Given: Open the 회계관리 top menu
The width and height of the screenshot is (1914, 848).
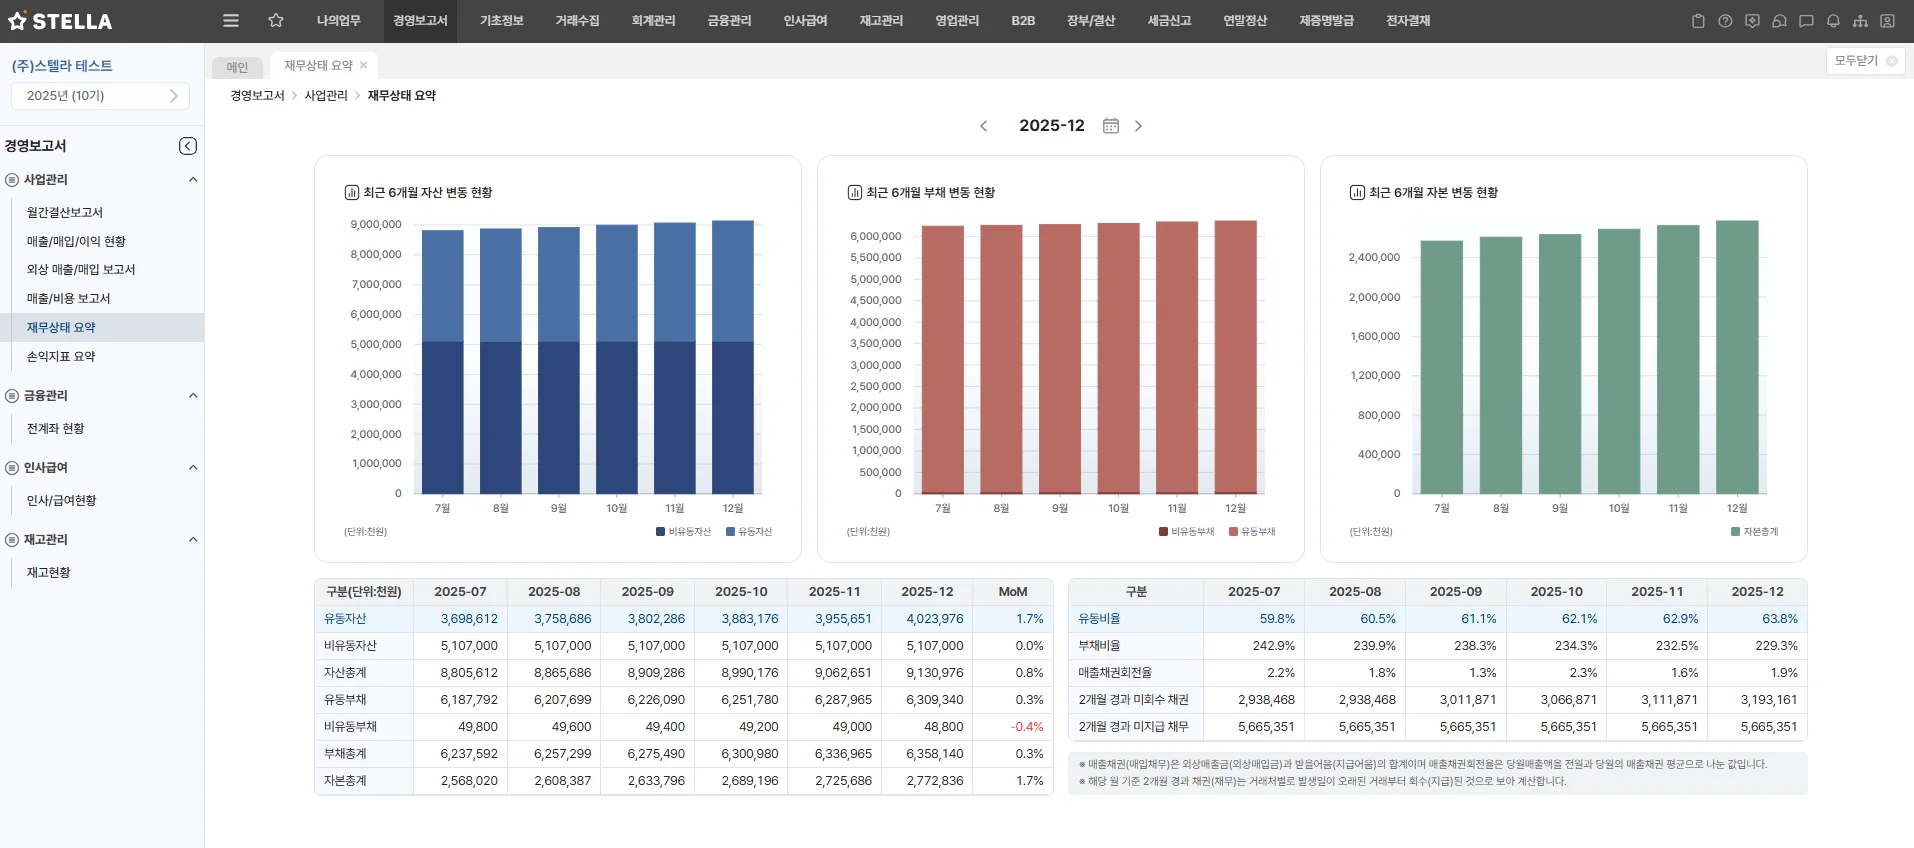Looking at the screenshot, I should 653,21.
